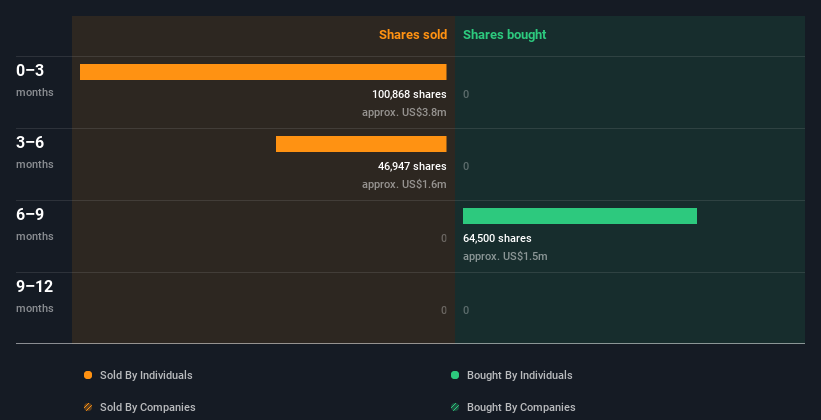The height and width of the screenshot is (420, 821).
Task: Select the 100,868 shares value
Action: pos(409,94)
